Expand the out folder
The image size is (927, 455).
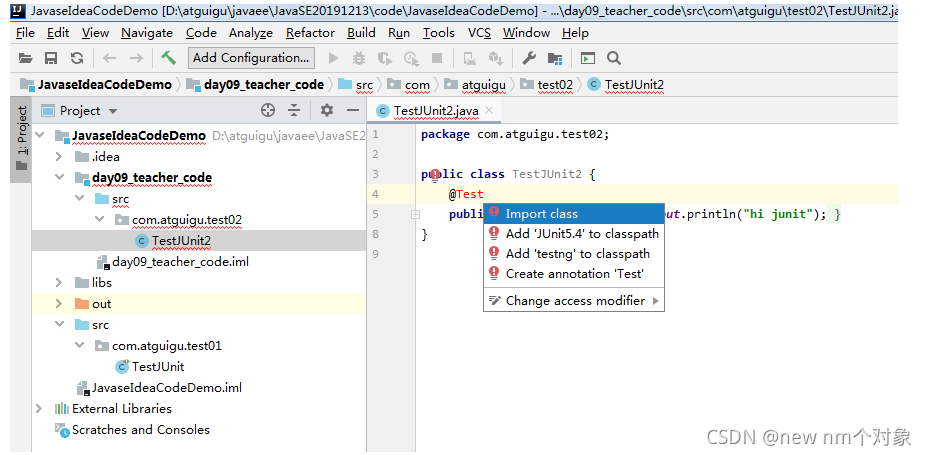59,304
